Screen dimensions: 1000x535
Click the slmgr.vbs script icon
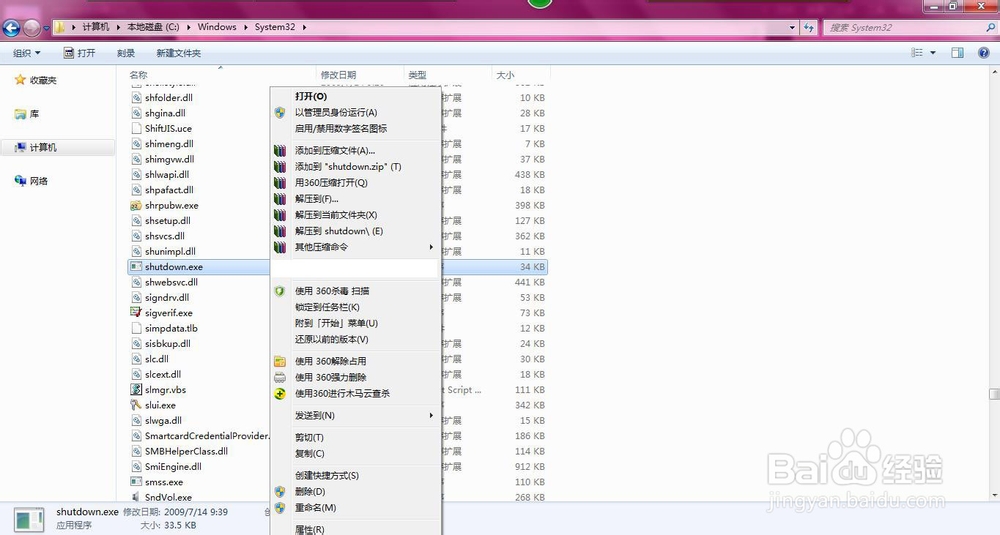click(136, 390)
